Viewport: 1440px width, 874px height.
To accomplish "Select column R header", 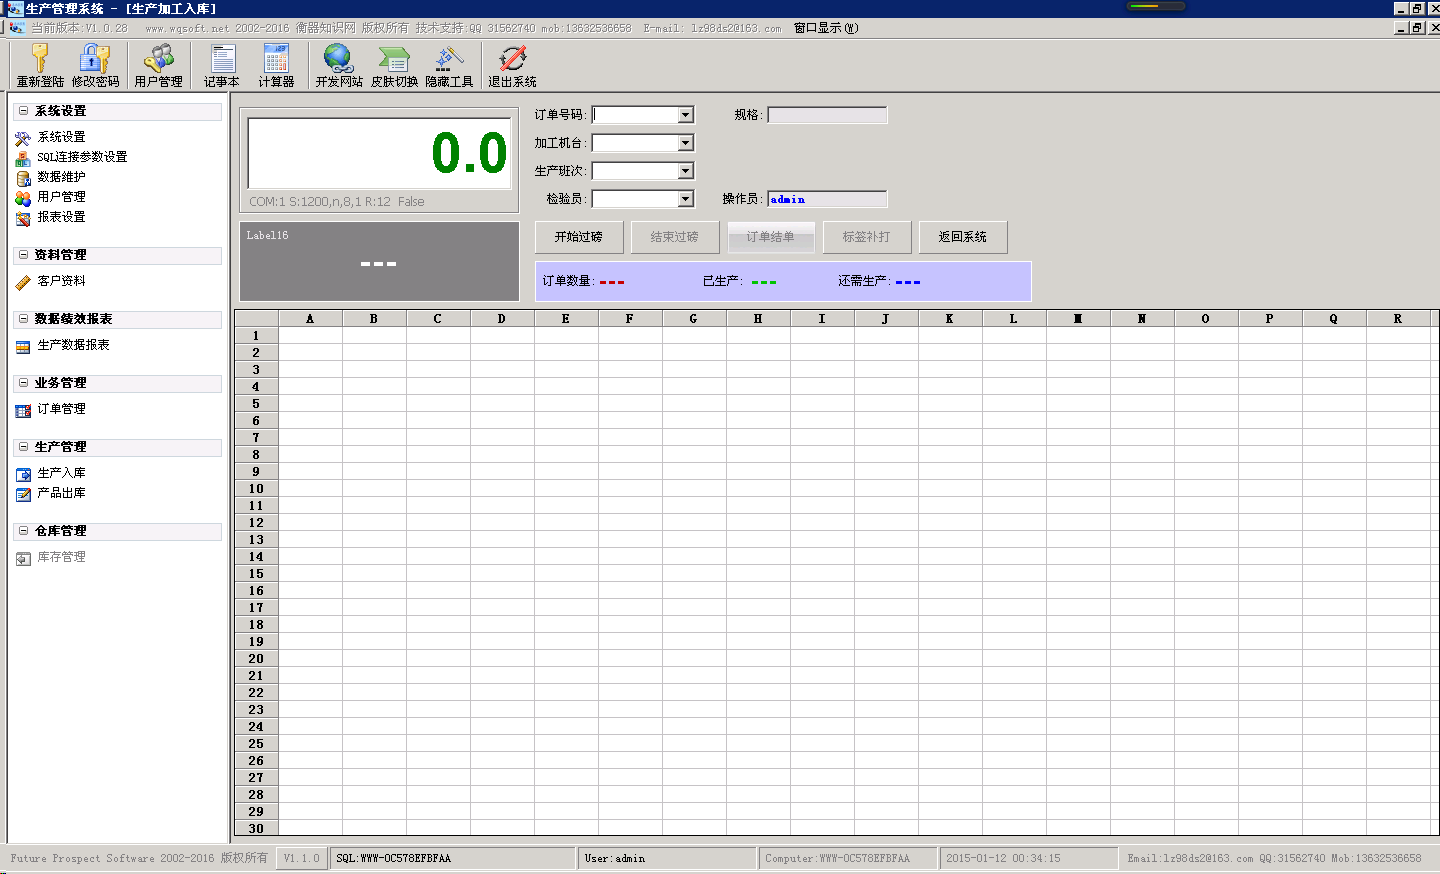I will click(1398, 319).
